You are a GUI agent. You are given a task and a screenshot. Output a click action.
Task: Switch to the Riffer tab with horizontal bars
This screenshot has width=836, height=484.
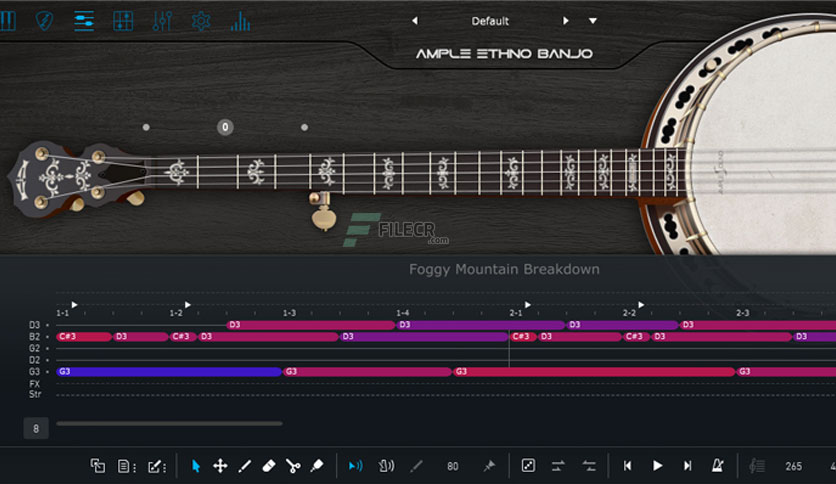click(84, 21)
